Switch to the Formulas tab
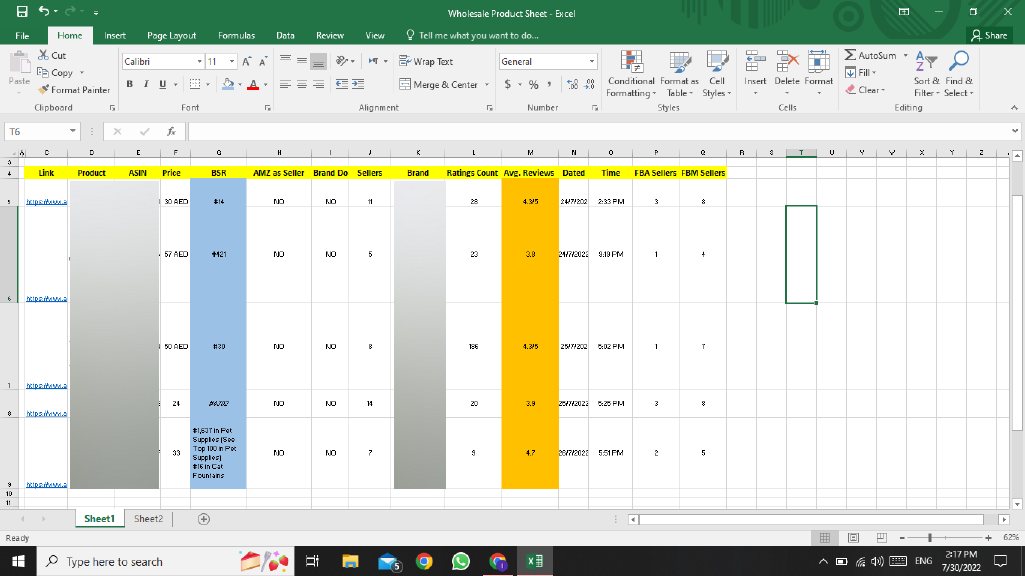Image resolution: width=1025 pixels, height=576 pixels. (x=237, y=35)
